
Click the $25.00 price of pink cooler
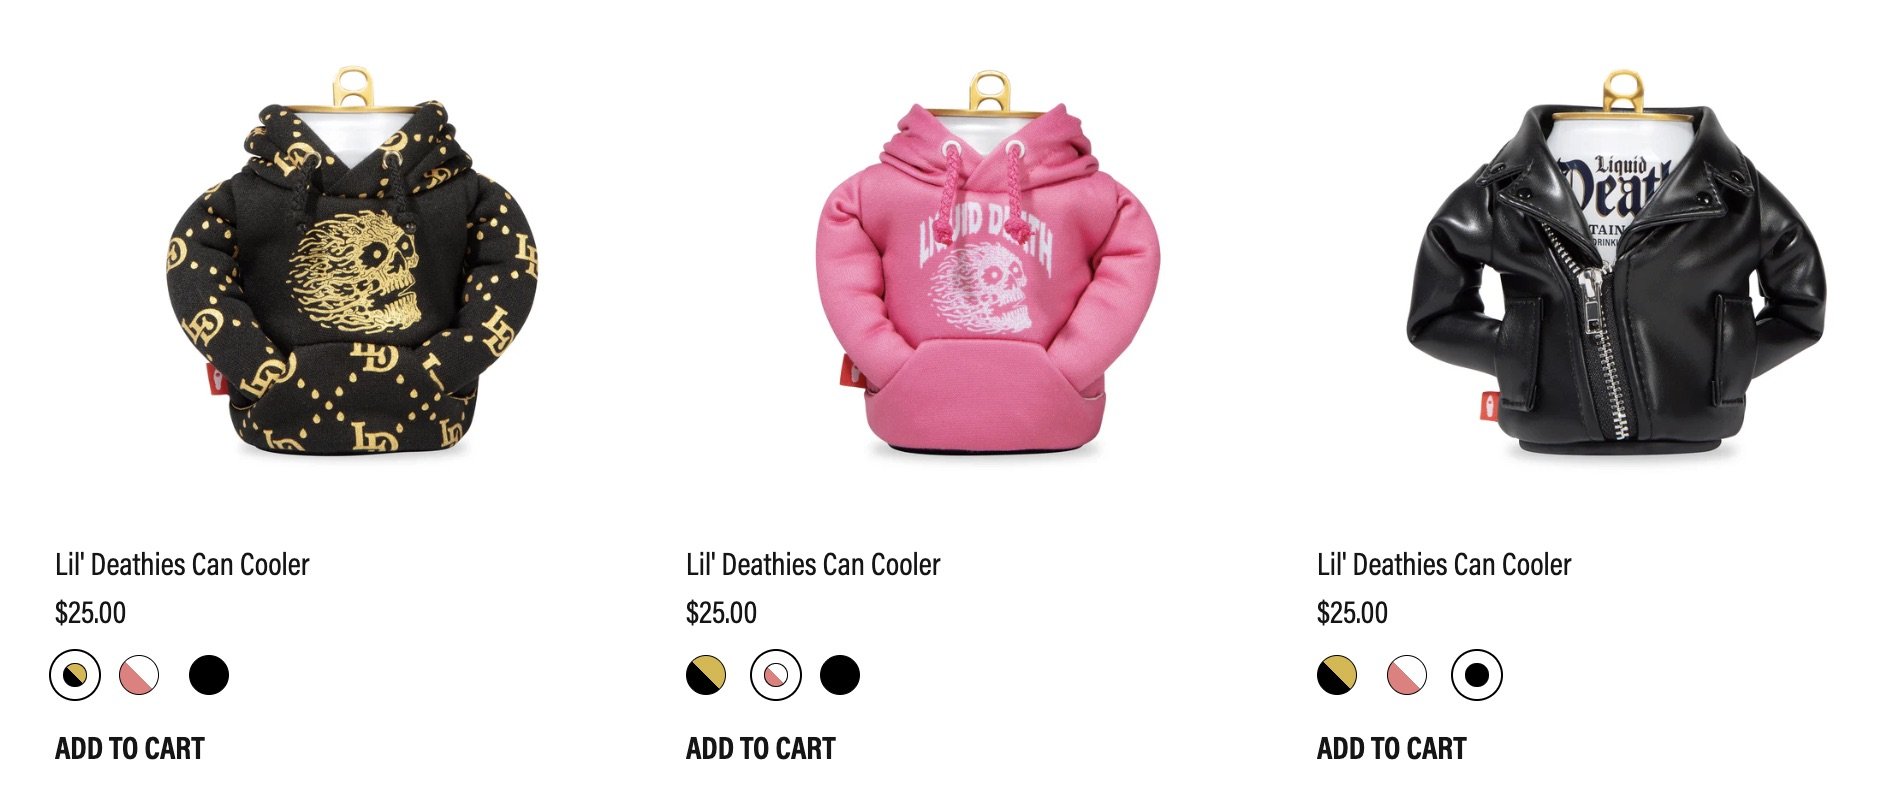721,613
